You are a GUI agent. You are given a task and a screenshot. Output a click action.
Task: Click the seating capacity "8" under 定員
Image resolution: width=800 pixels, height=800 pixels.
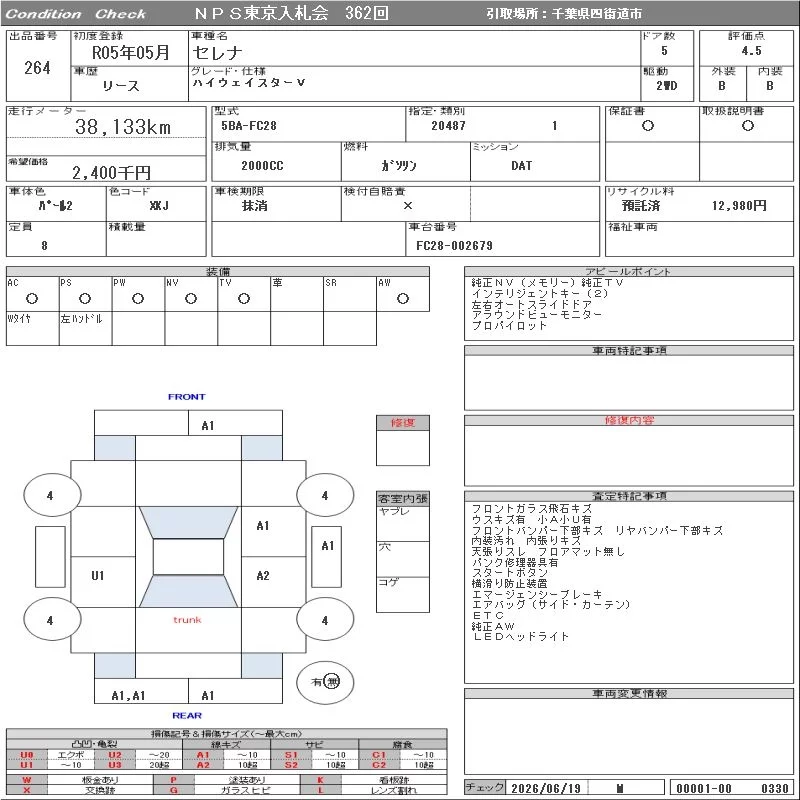coord(44,246)
